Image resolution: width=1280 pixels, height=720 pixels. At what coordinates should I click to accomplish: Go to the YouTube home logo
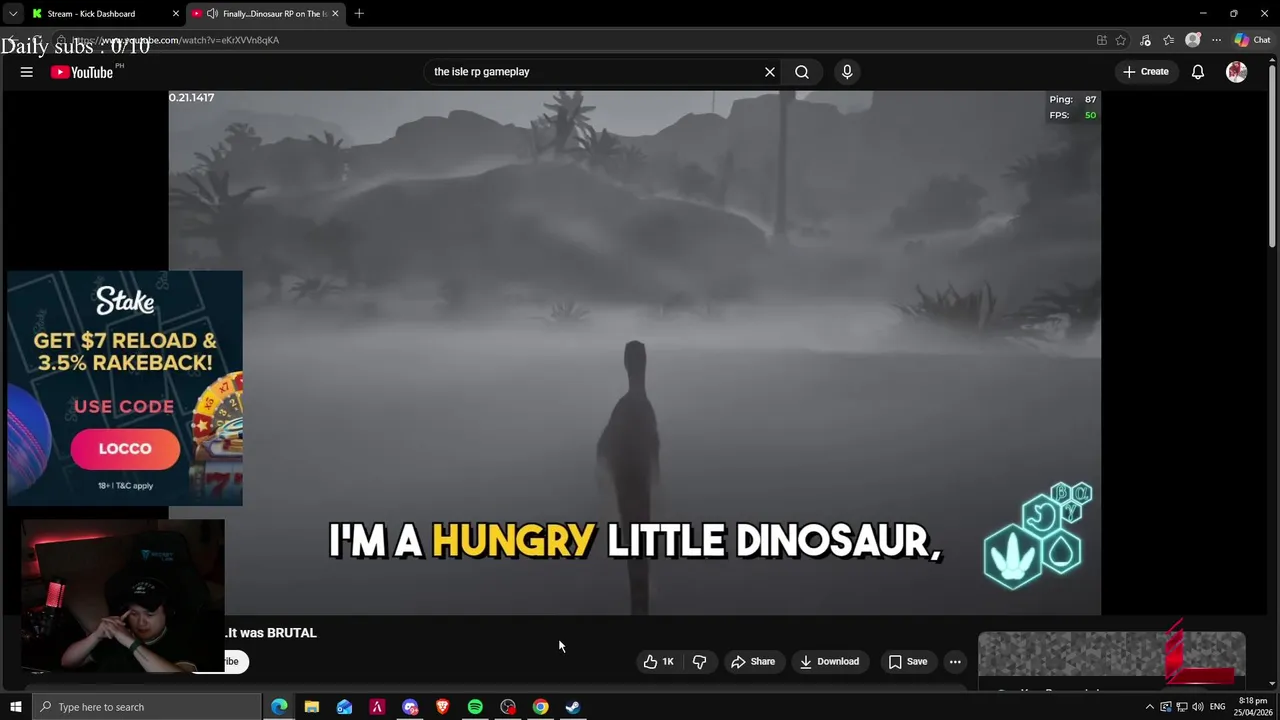coord(82,72)
